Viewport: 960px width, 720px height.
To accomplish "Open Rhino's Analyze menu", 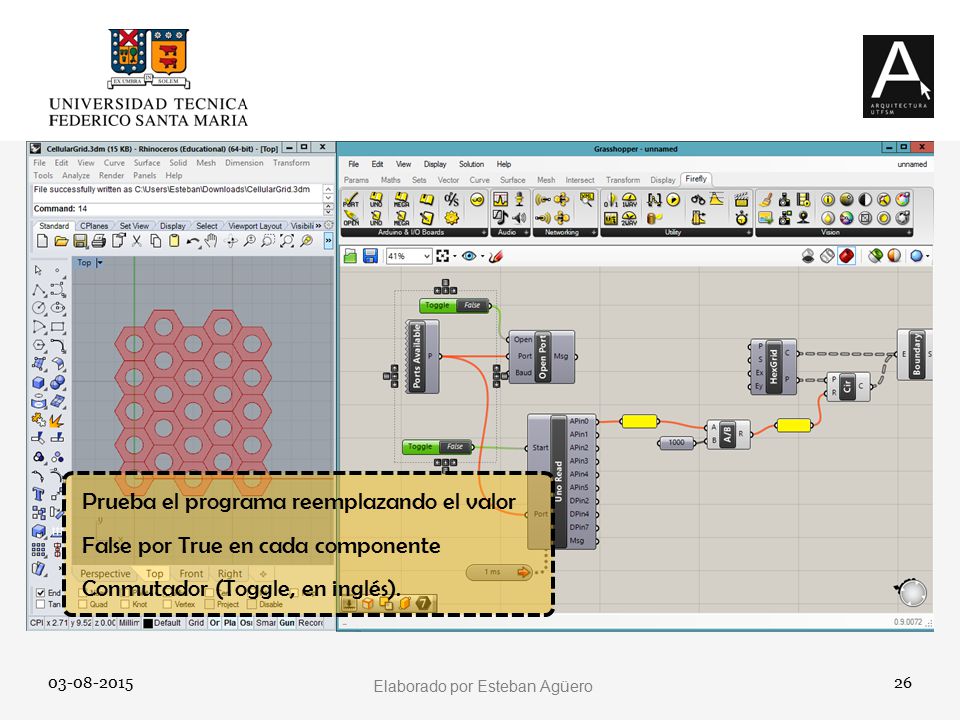I will 76,175.
